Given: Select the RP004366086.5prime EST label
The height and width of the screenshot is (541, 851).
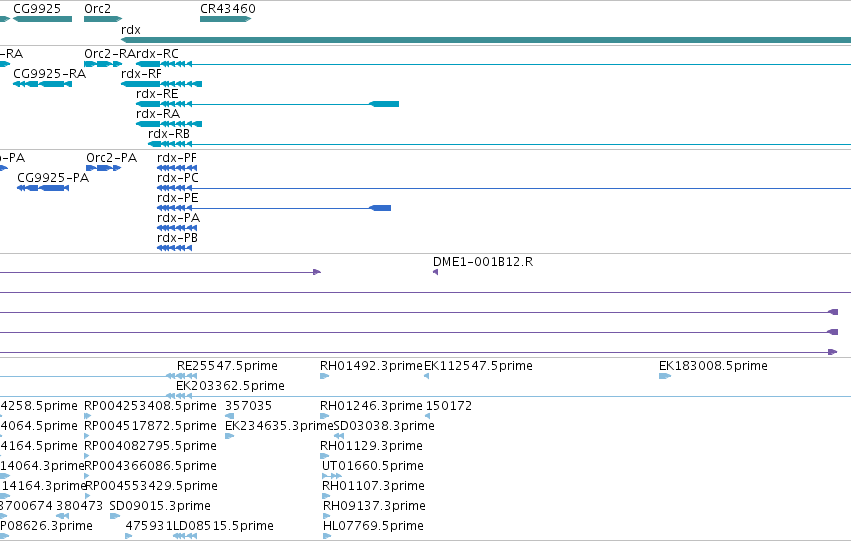Looking at the screenshot, I should click(150, 466).
